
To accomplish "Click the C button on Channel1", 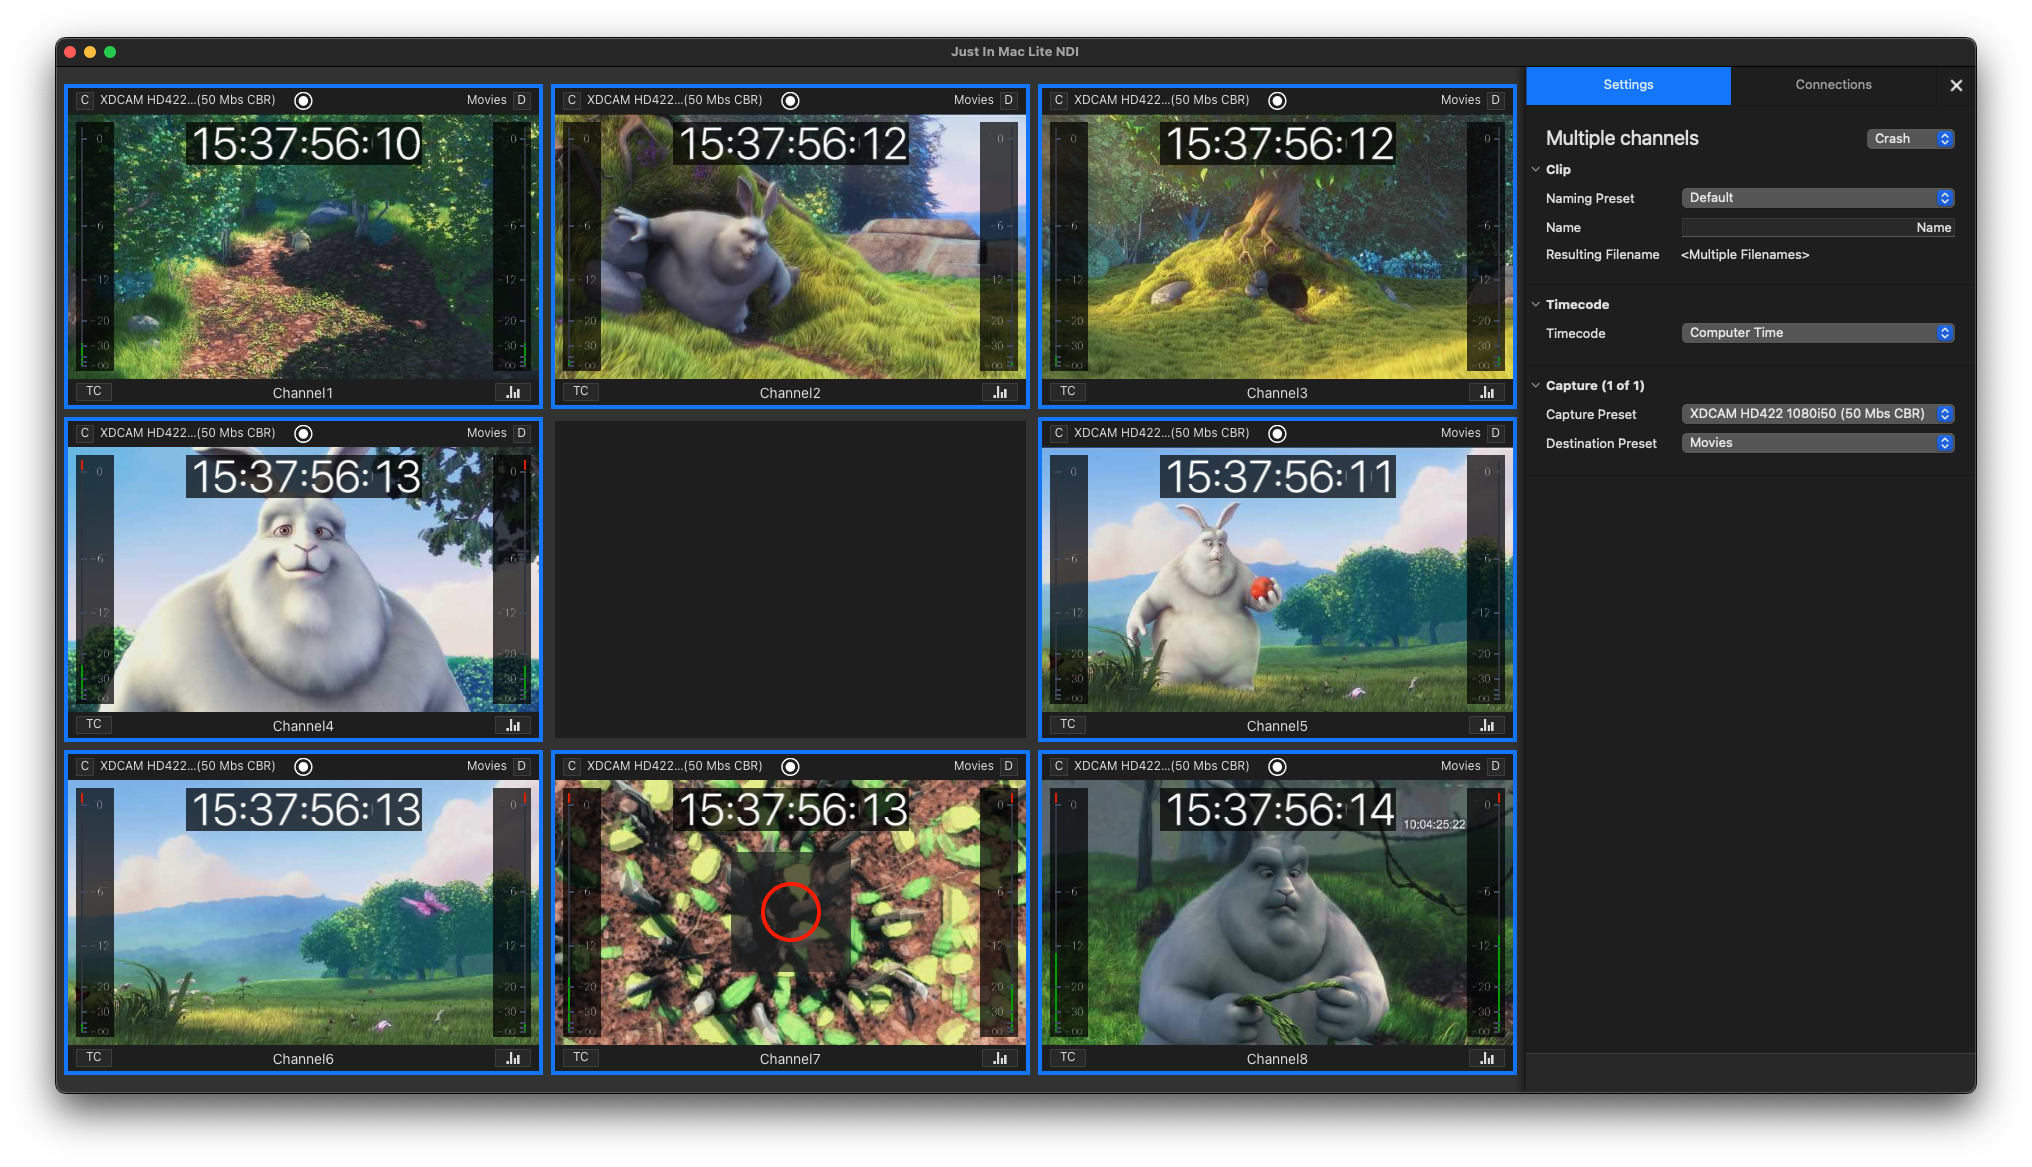I will 85,100.
